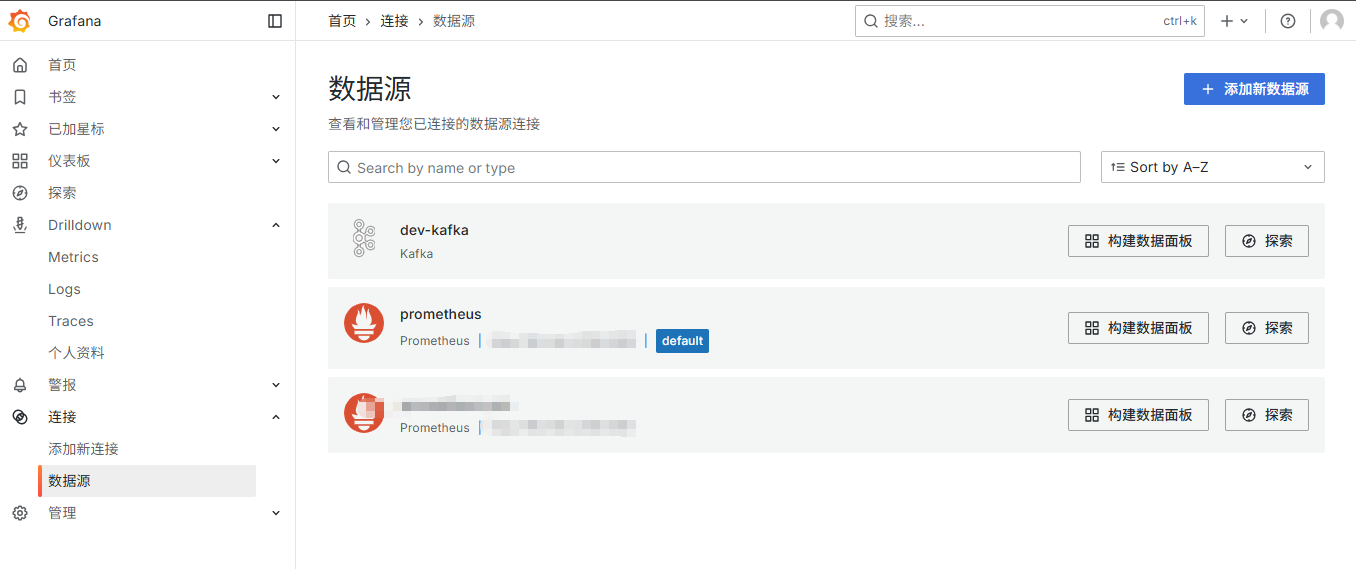1356x569 pixels.
Task: Open the prometheus datasource name link
Action: [x=440, y=314]
